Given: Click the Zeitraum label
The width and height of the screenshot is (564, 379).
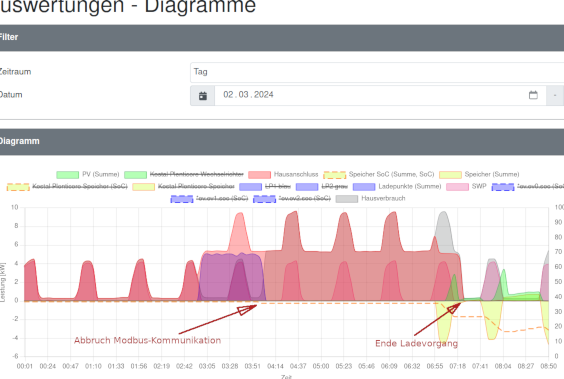Looking at the screenshot, I should click(x=15, y=72).
